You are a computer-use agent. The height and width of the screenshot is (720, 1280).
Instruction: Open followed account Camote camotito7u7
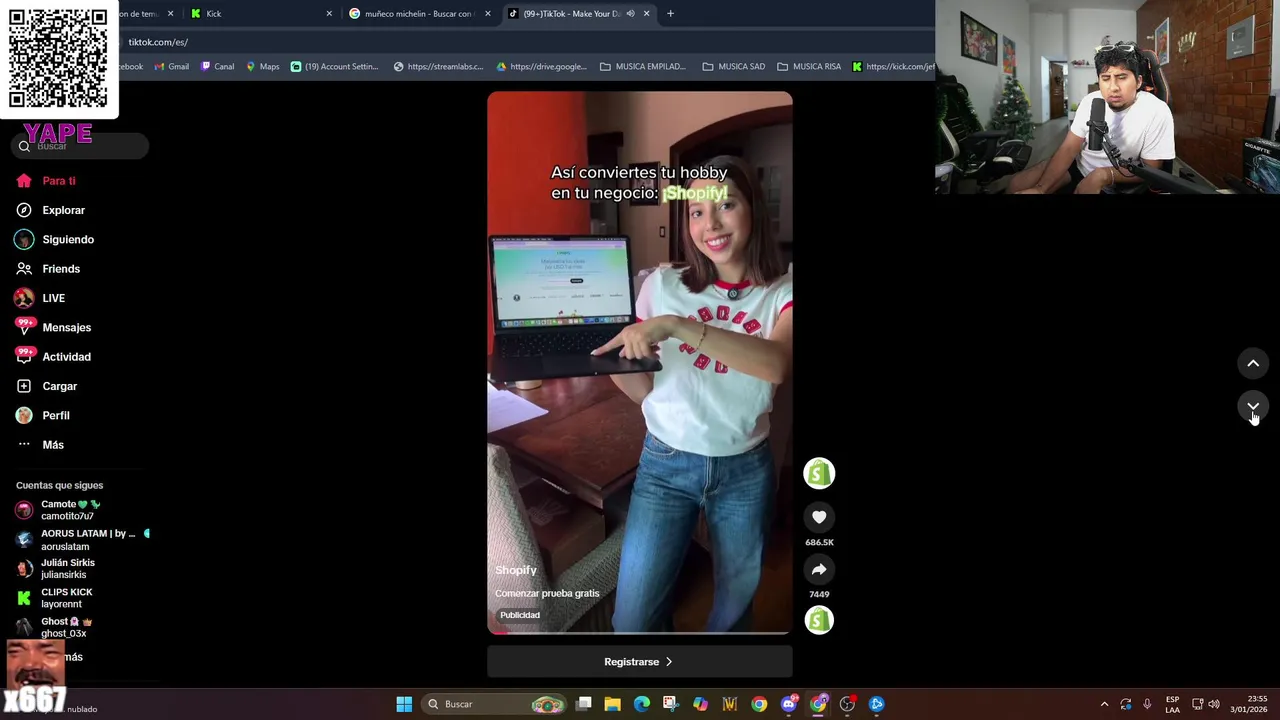[70, 510]
